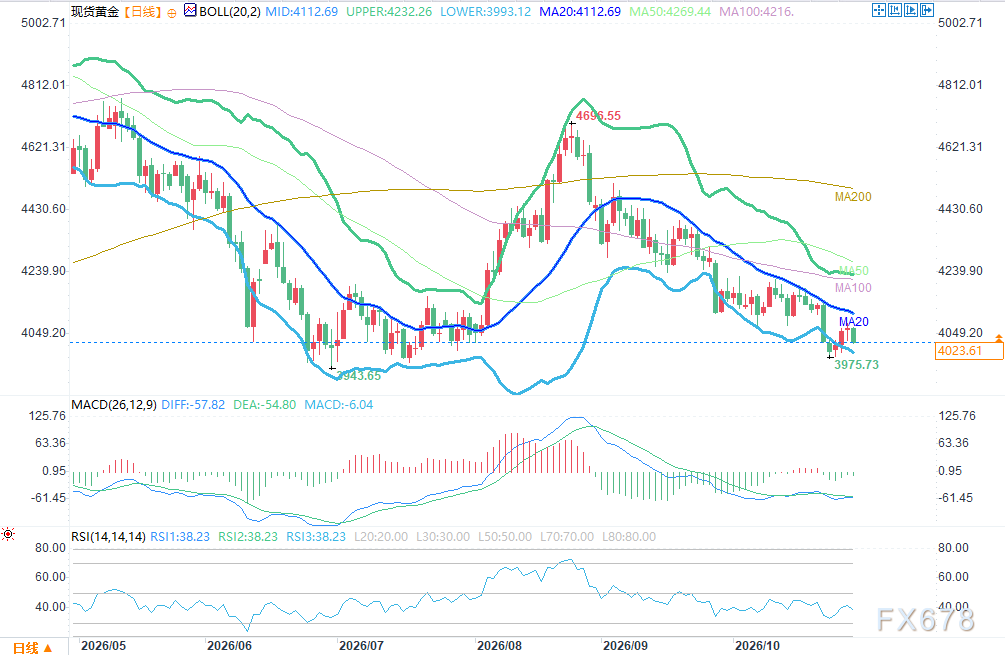
Task: Click the orange alert marker above price tag
Action: tap(999, 338)
